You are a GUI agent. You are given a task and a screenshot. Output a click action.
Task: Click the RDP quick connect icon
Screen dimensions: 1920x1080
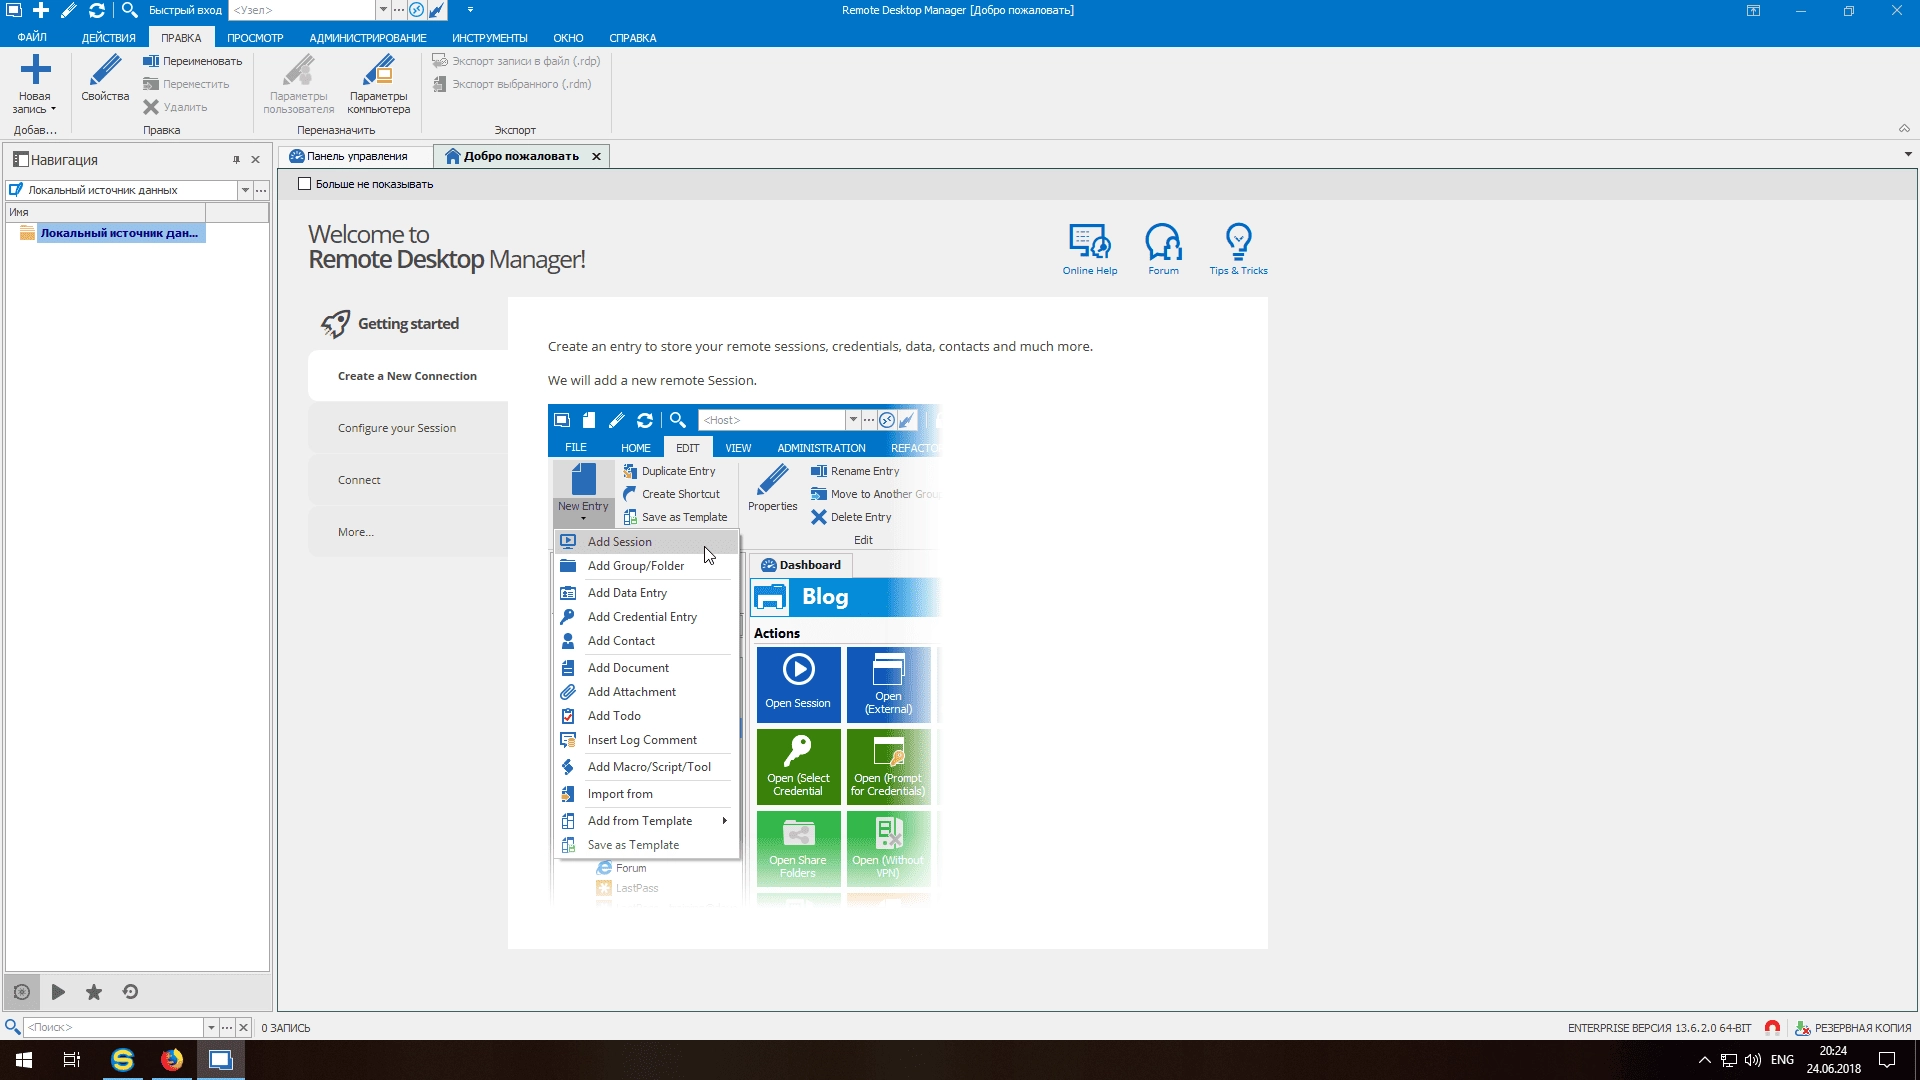click(x=417, y=10)
